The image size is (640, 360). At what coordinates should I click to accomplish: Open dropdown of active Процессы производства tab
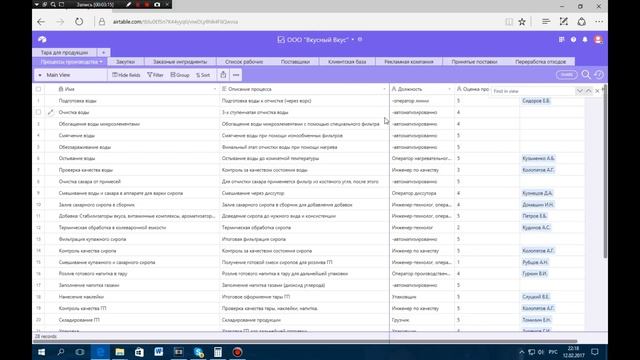pos(101,62)
